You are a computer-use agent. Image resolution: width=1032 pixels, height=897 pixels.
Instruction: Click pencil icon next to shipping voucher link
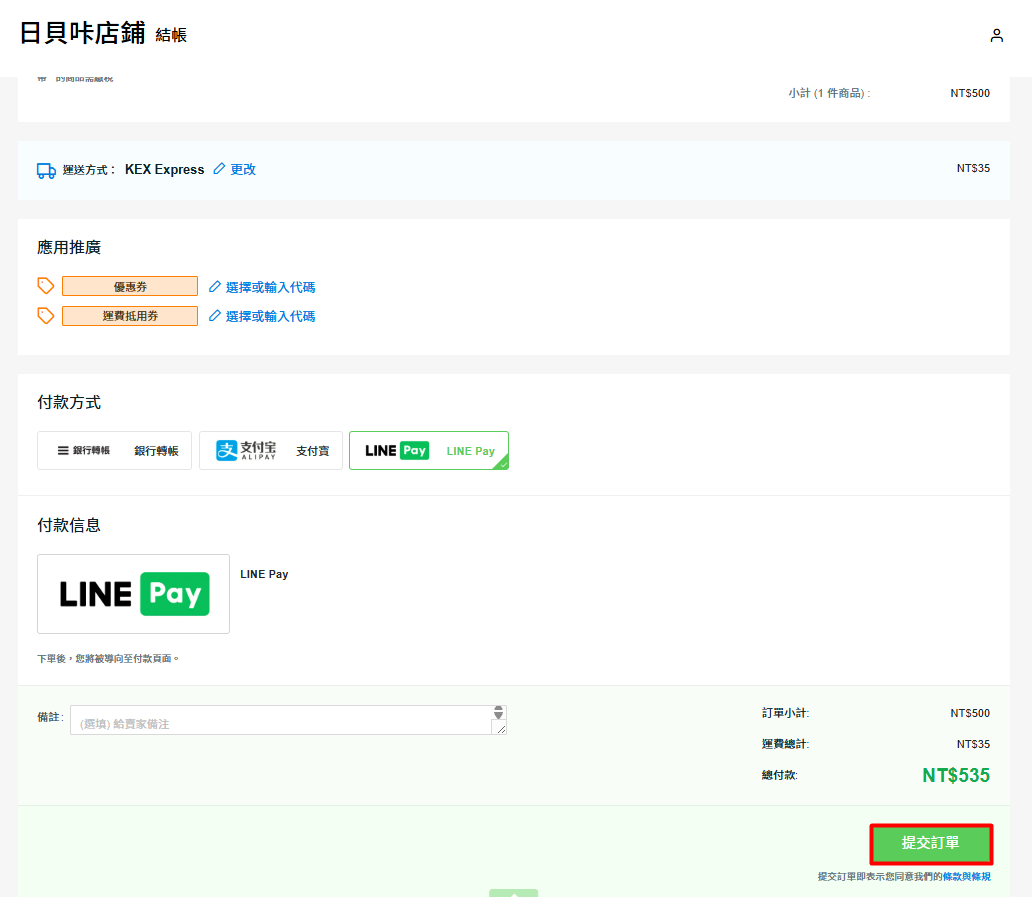tap(215, 316)
